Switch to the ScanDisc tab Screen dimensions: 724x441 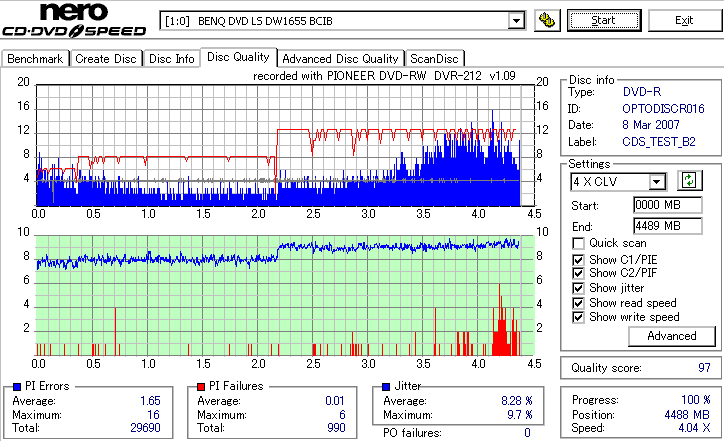click(434, 59)
